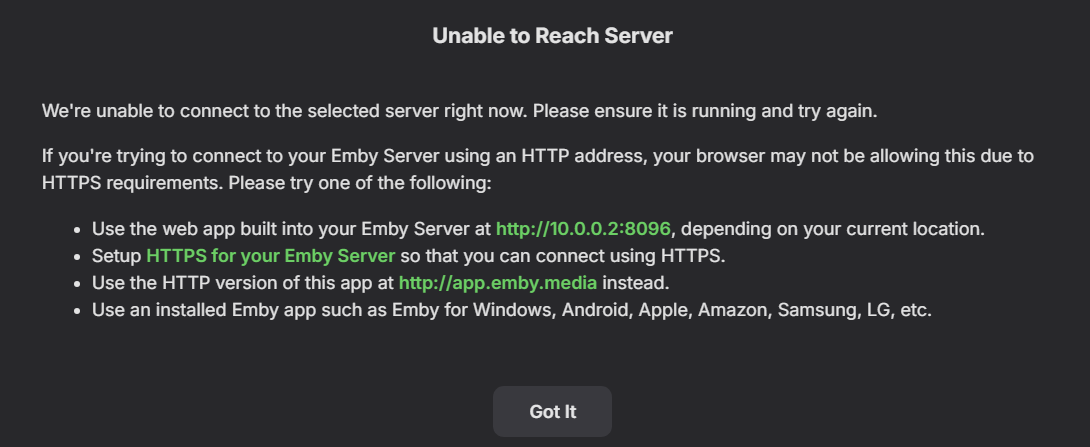
Task: Click the bullet dot before "Setup HTTPS"
Action: tap(77, 256)
